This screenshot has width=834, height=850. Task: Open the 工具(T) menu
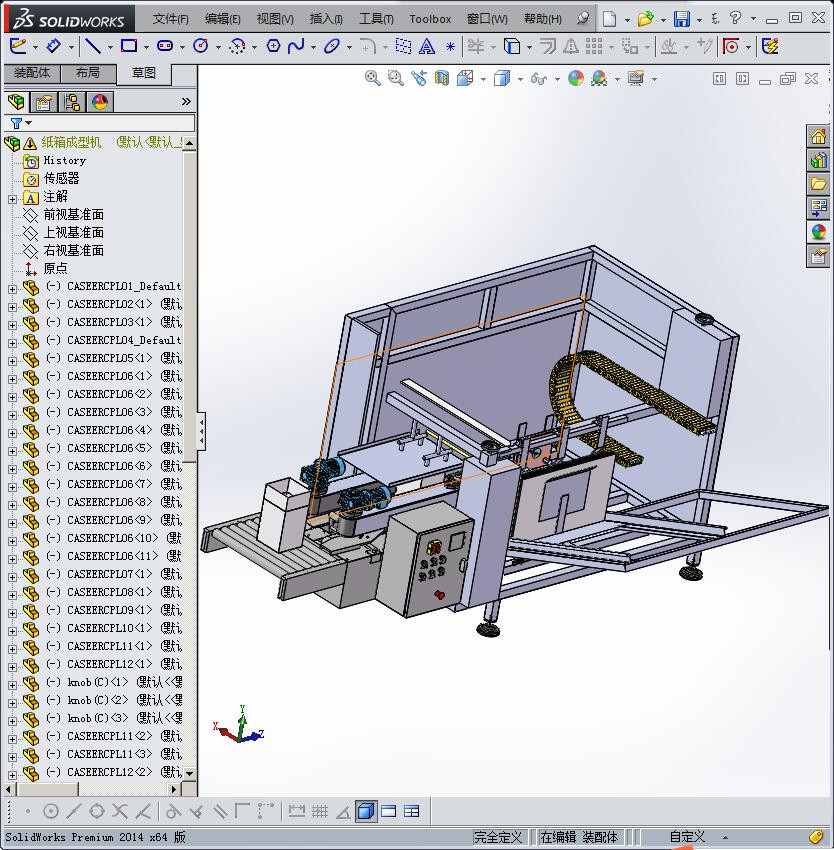click(376, 19)
